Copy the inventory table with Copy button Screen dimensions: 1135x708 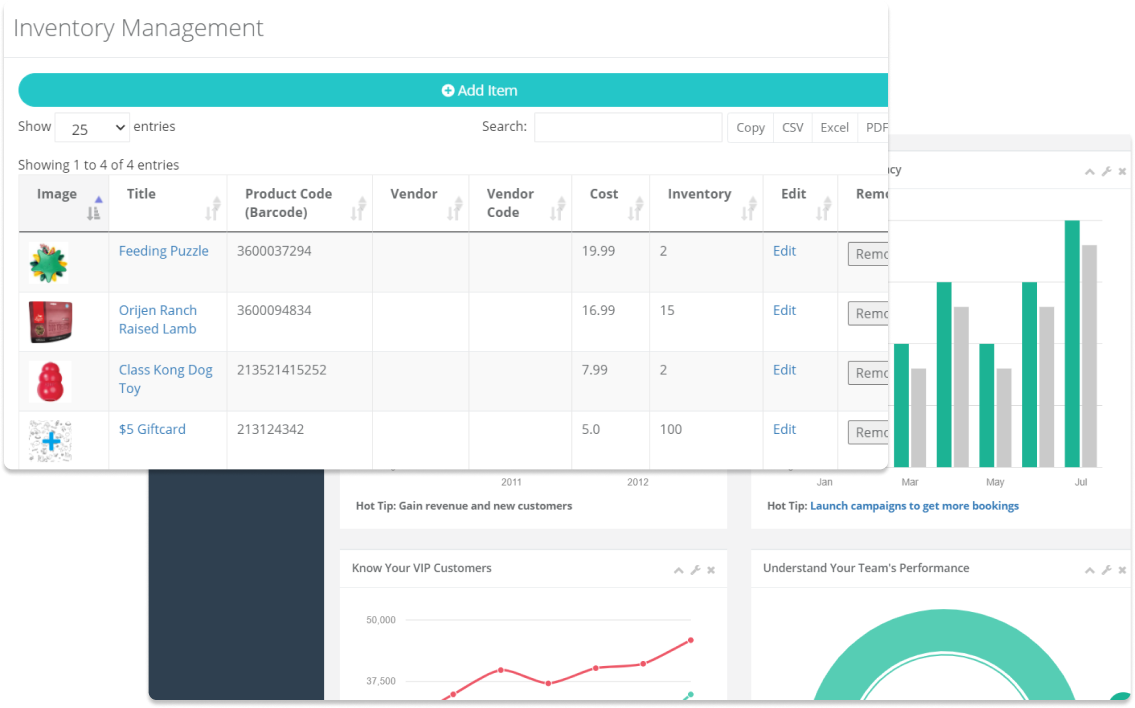click(750, 127)
